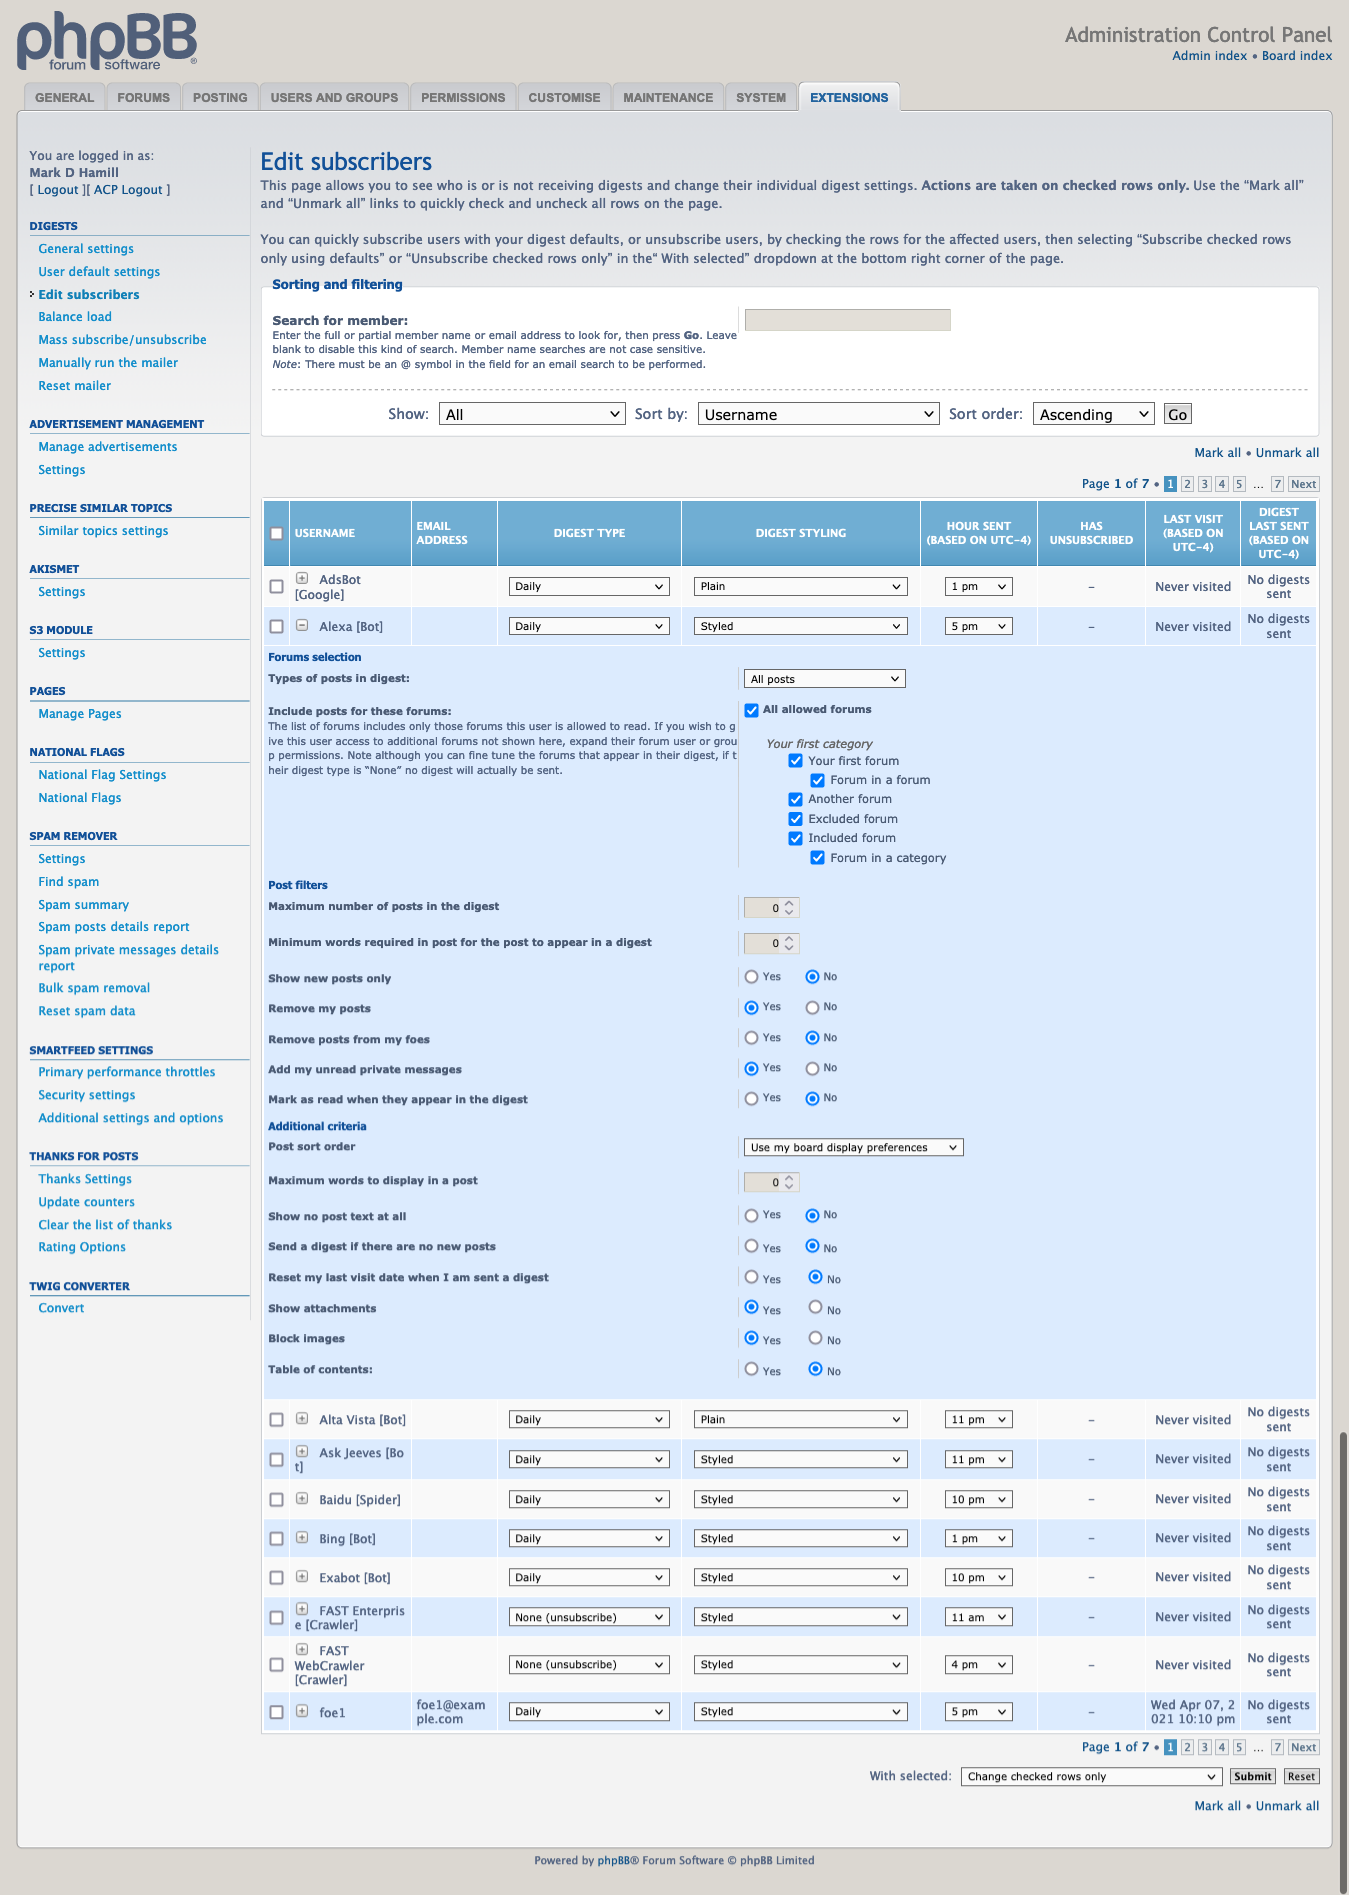Expand the foe1 user row
The image size is (1349, 1895).
[302, 1711]
